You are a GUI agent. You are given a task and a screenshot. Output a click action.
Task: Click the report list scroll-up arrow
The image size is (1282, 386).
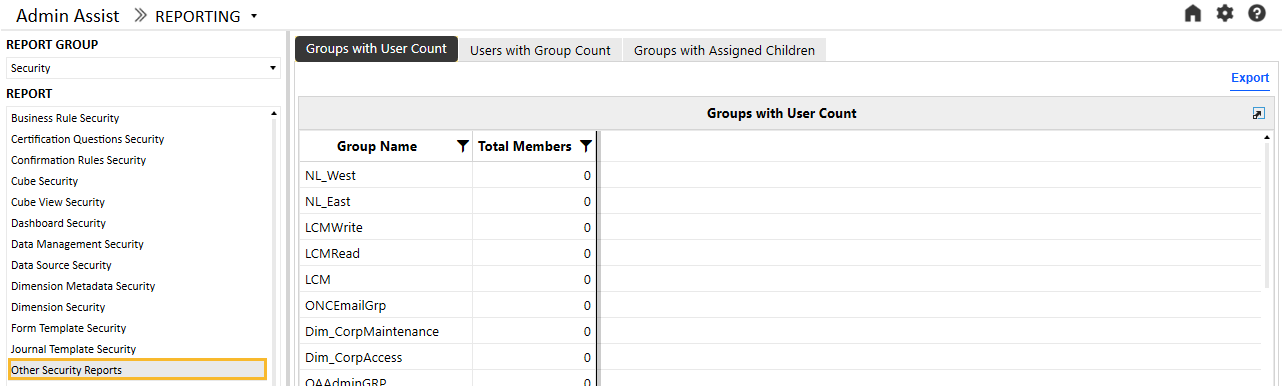(273, 114)
